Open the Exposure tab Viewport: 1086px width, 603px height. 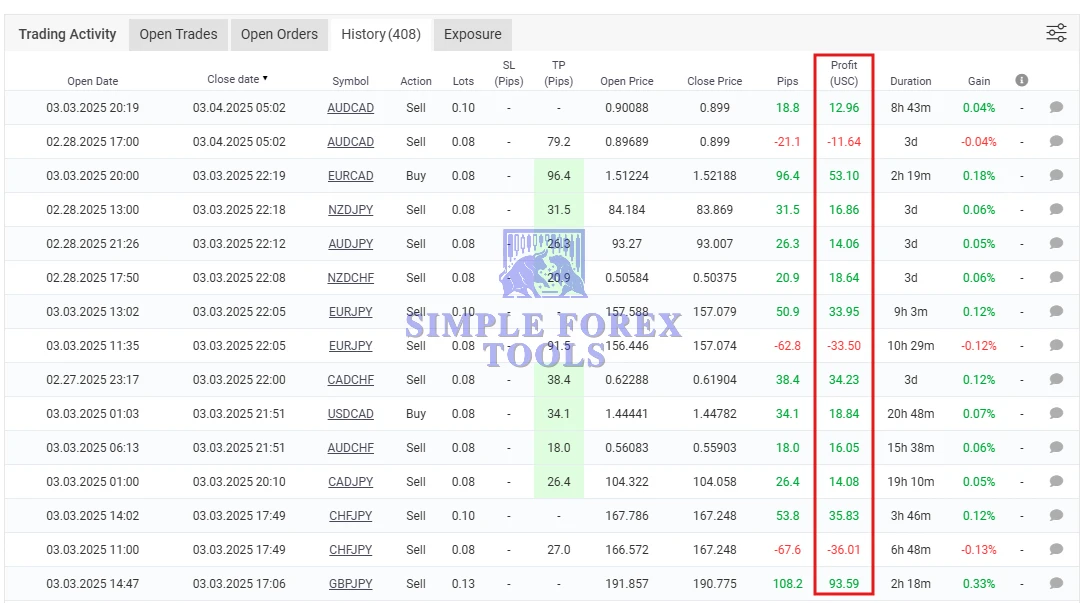point(472,33)
